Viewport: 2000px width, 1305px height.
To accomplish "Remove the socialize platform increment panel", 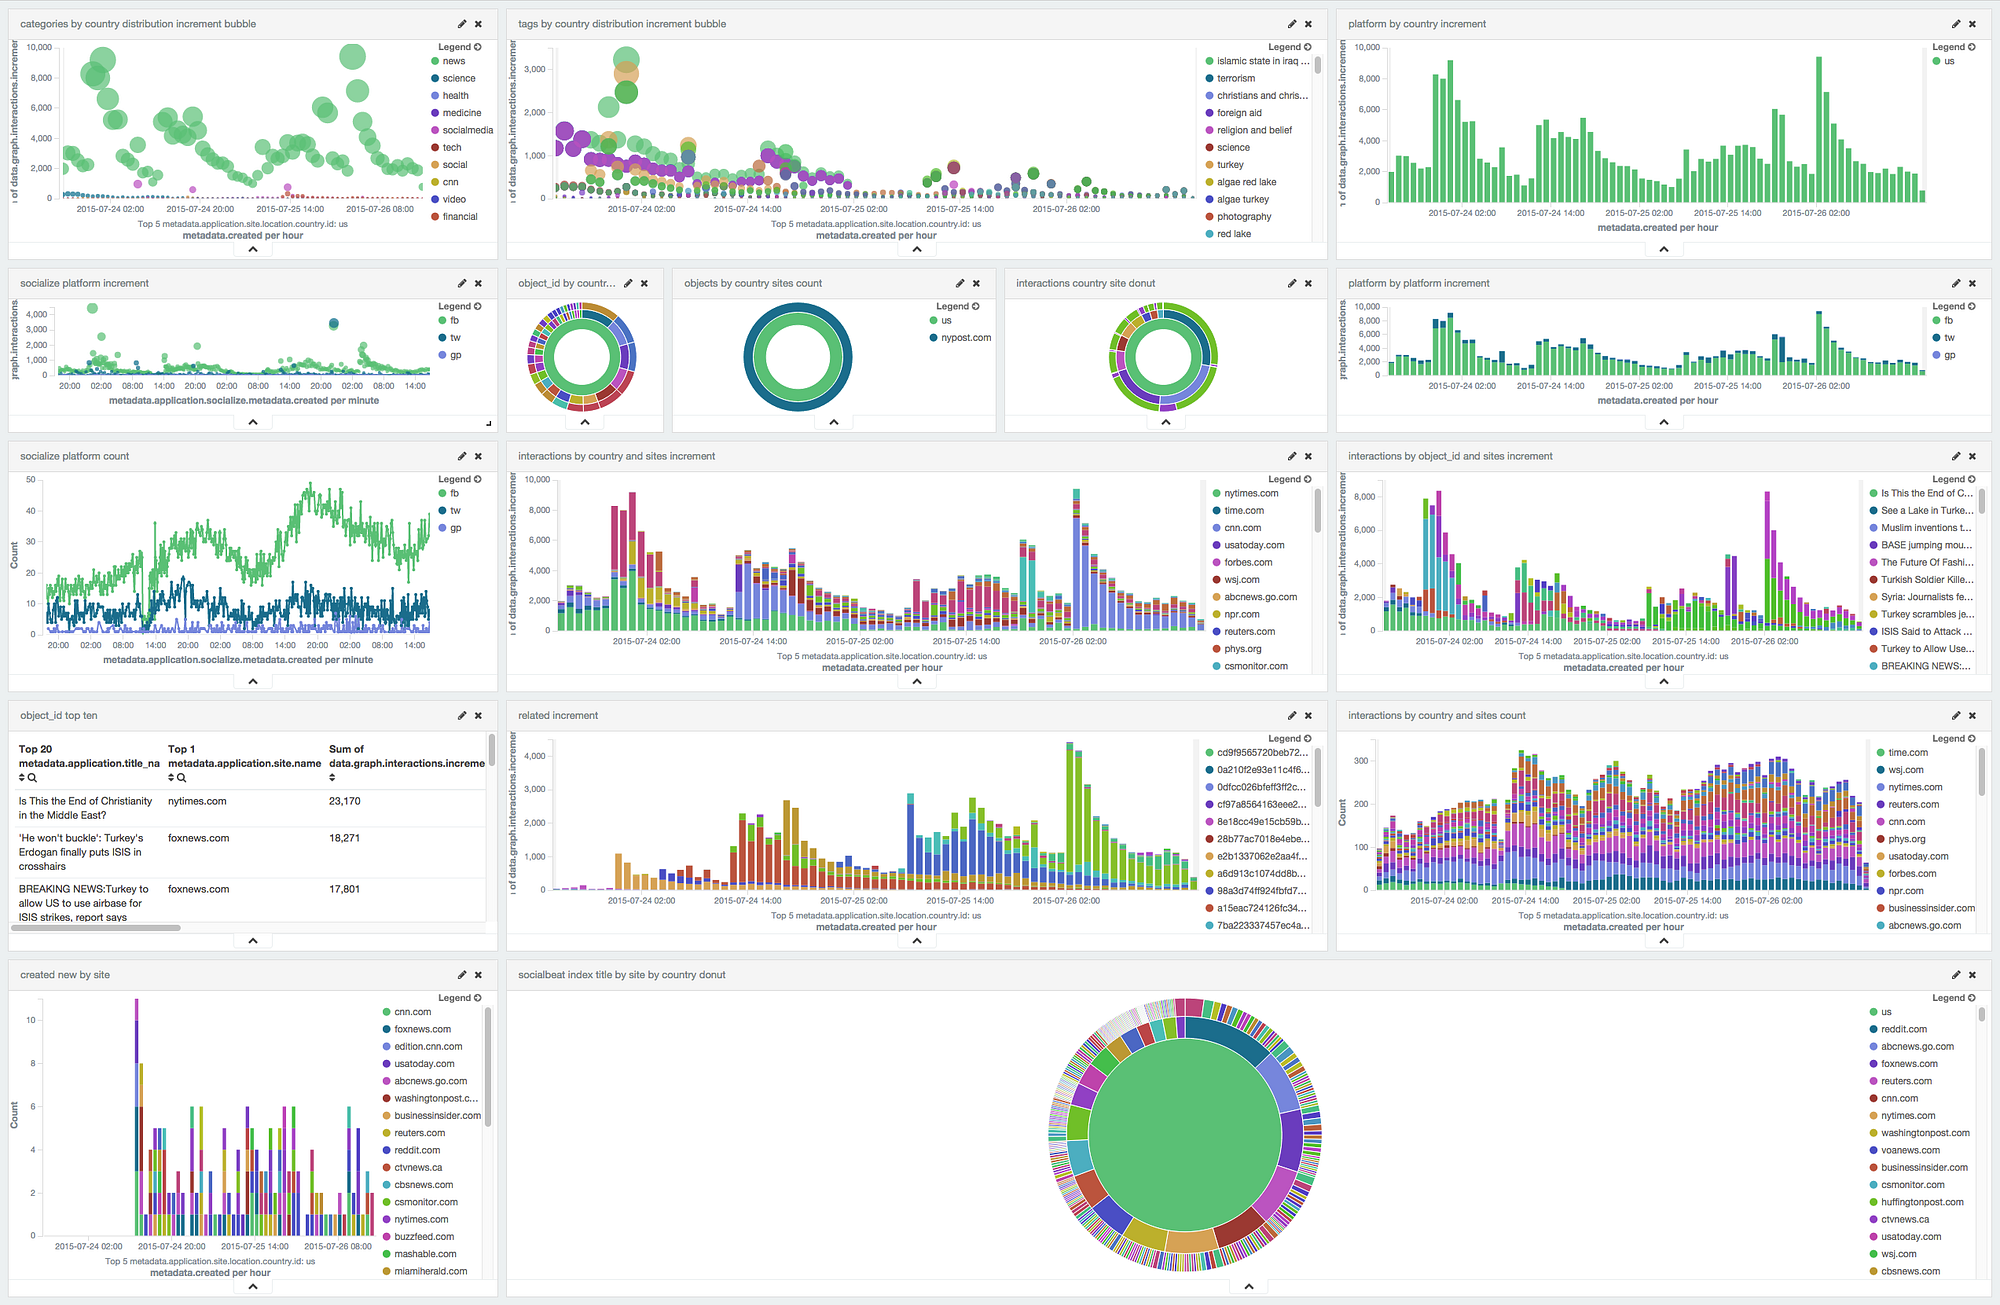I will click(x=478, y=283).
